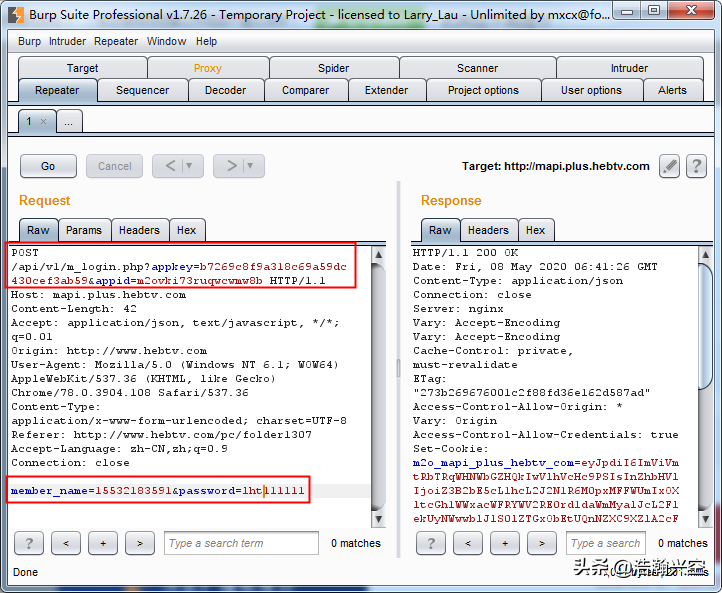Click the Response search help question icon

[x=431, y=543]
